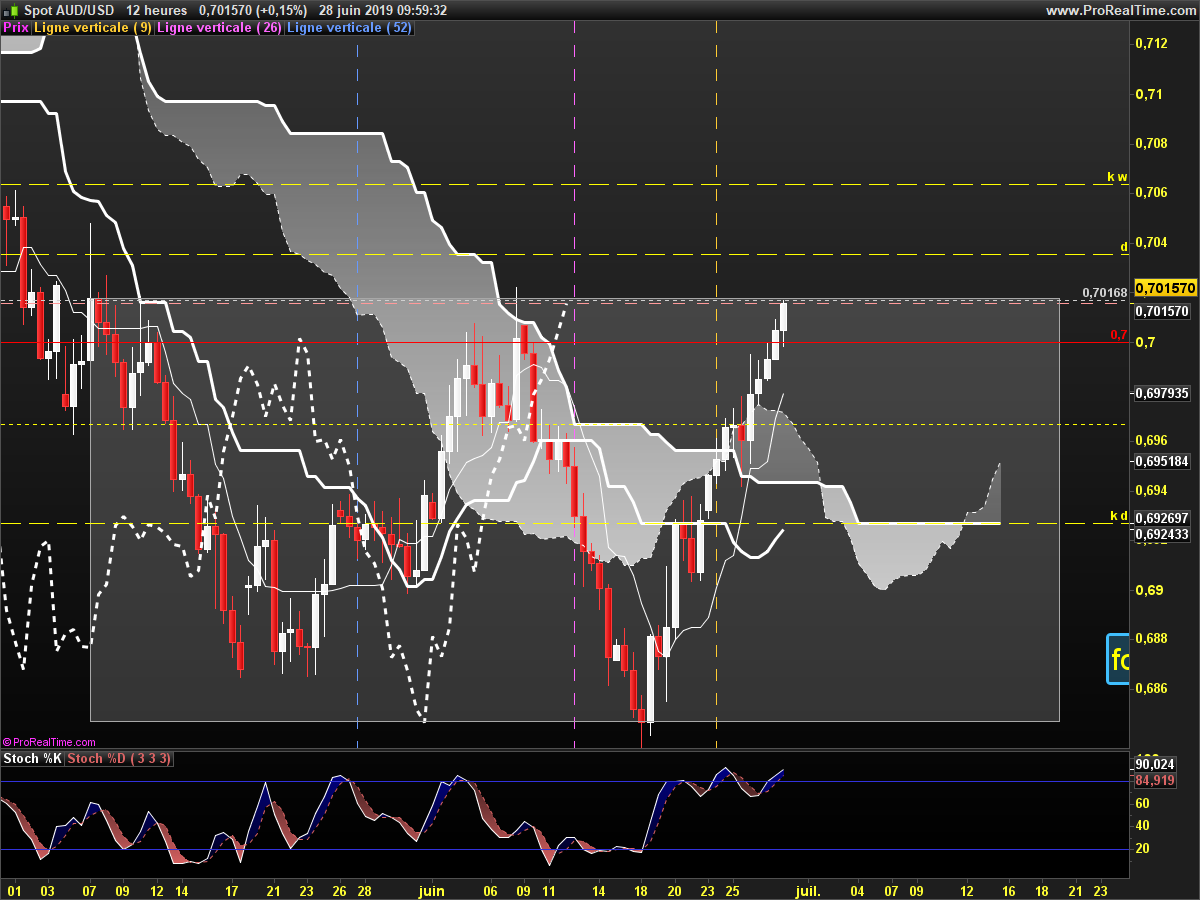Click the 16 date label on time axis
Viewport: 1200px width, 900px height.
click(1010, 889)
